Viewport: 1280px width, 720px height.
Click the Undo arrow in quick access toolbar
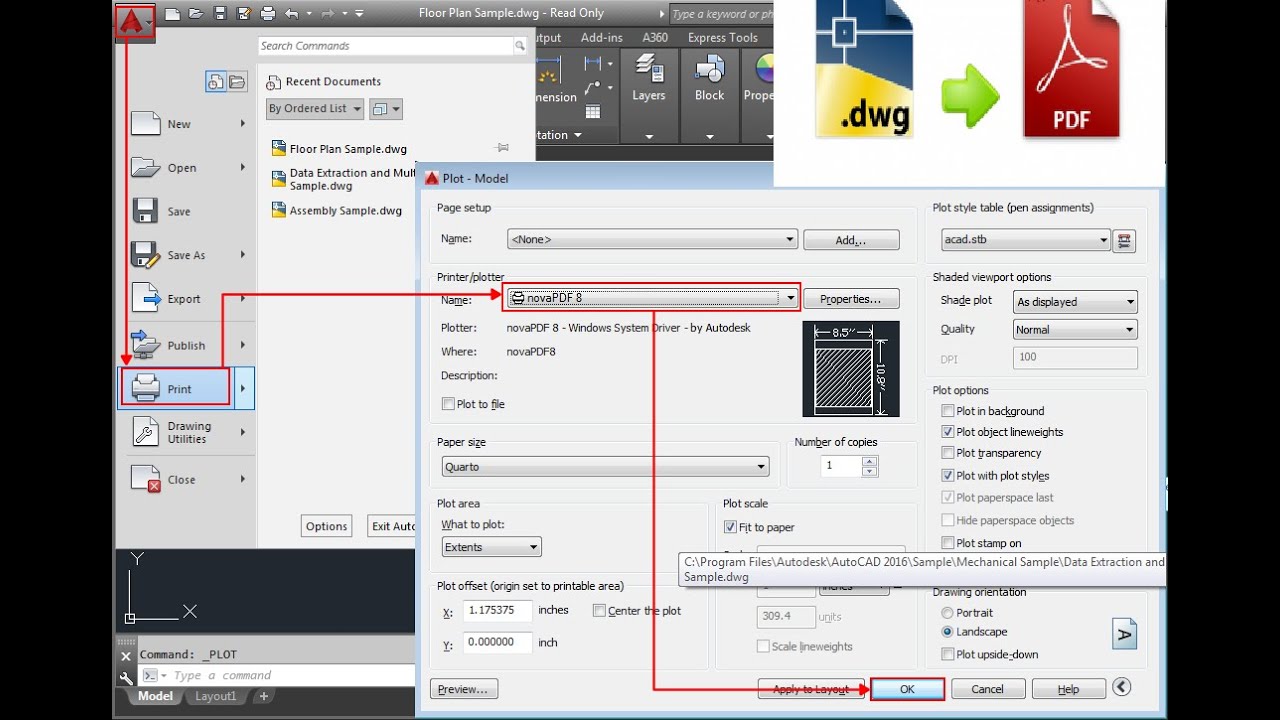click(291, 14)
